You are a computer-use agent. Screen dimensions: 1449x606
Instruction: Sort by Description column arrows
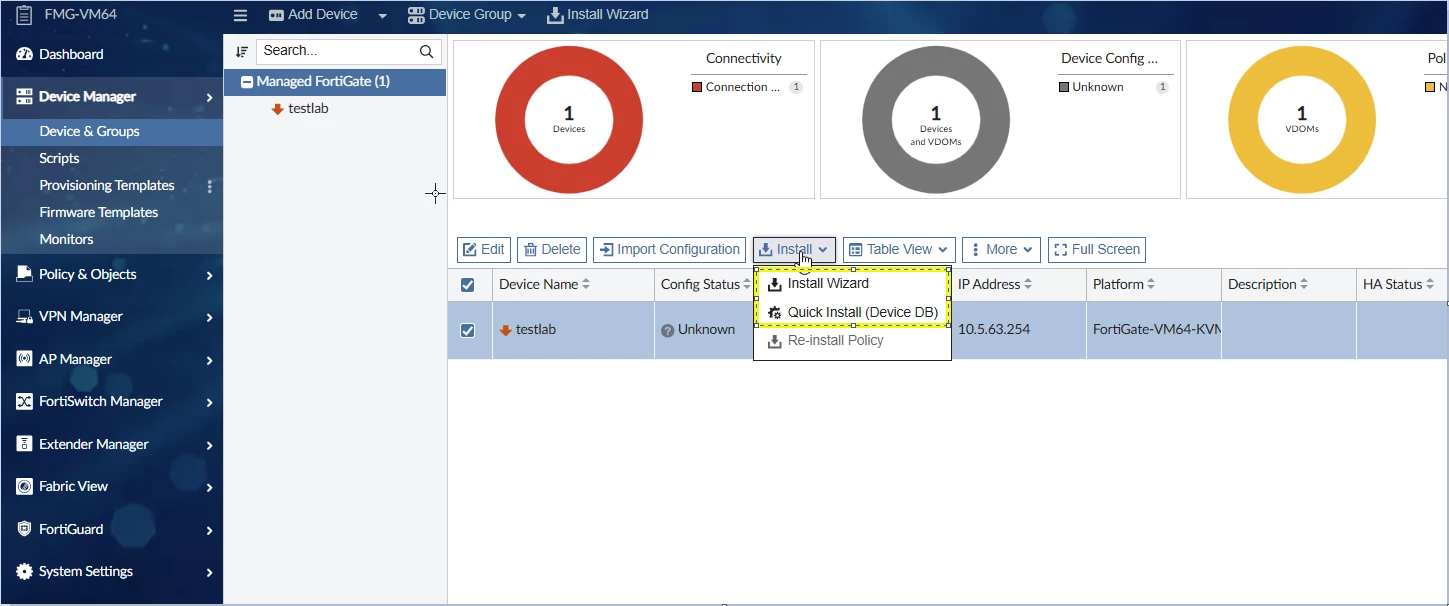1304,285
